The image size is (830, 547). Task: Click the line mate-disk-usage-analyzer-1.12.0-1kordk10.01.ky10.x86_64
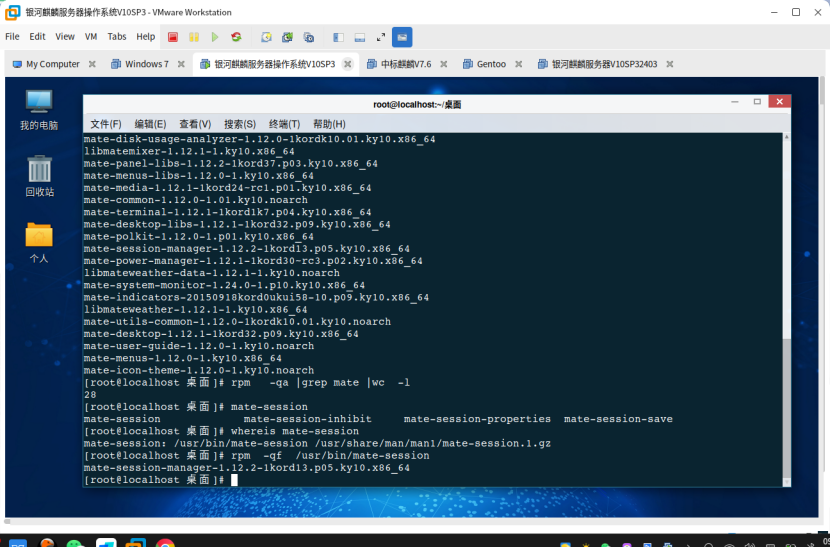coord(259,139)
